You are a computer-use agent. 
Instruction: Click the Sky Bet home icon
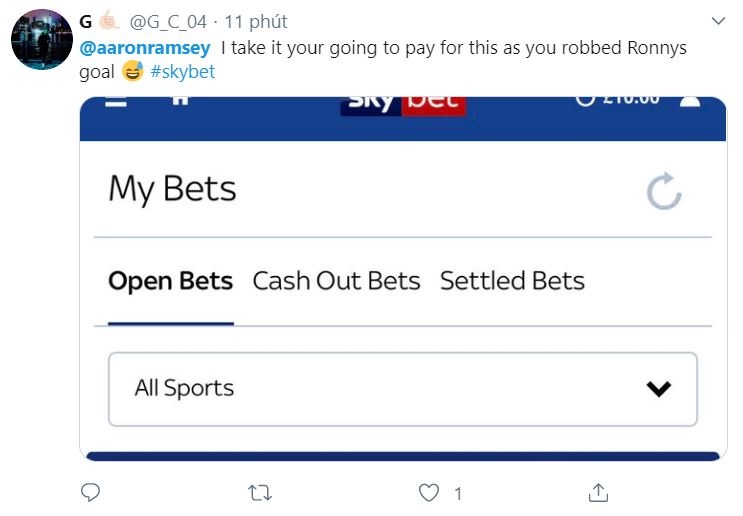181,101
